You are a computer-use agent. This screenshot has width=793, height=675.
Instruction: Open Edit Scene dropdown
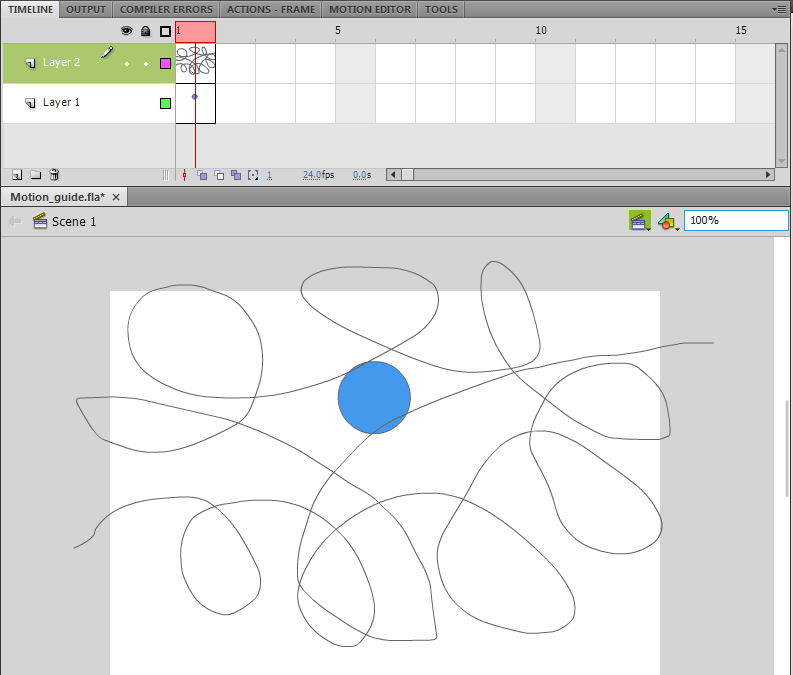(640, 221)
